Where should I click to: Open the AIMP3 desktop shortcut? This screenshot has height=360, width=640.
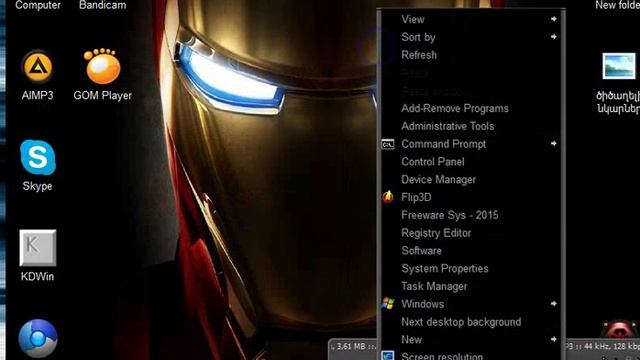tap(38, 67)
